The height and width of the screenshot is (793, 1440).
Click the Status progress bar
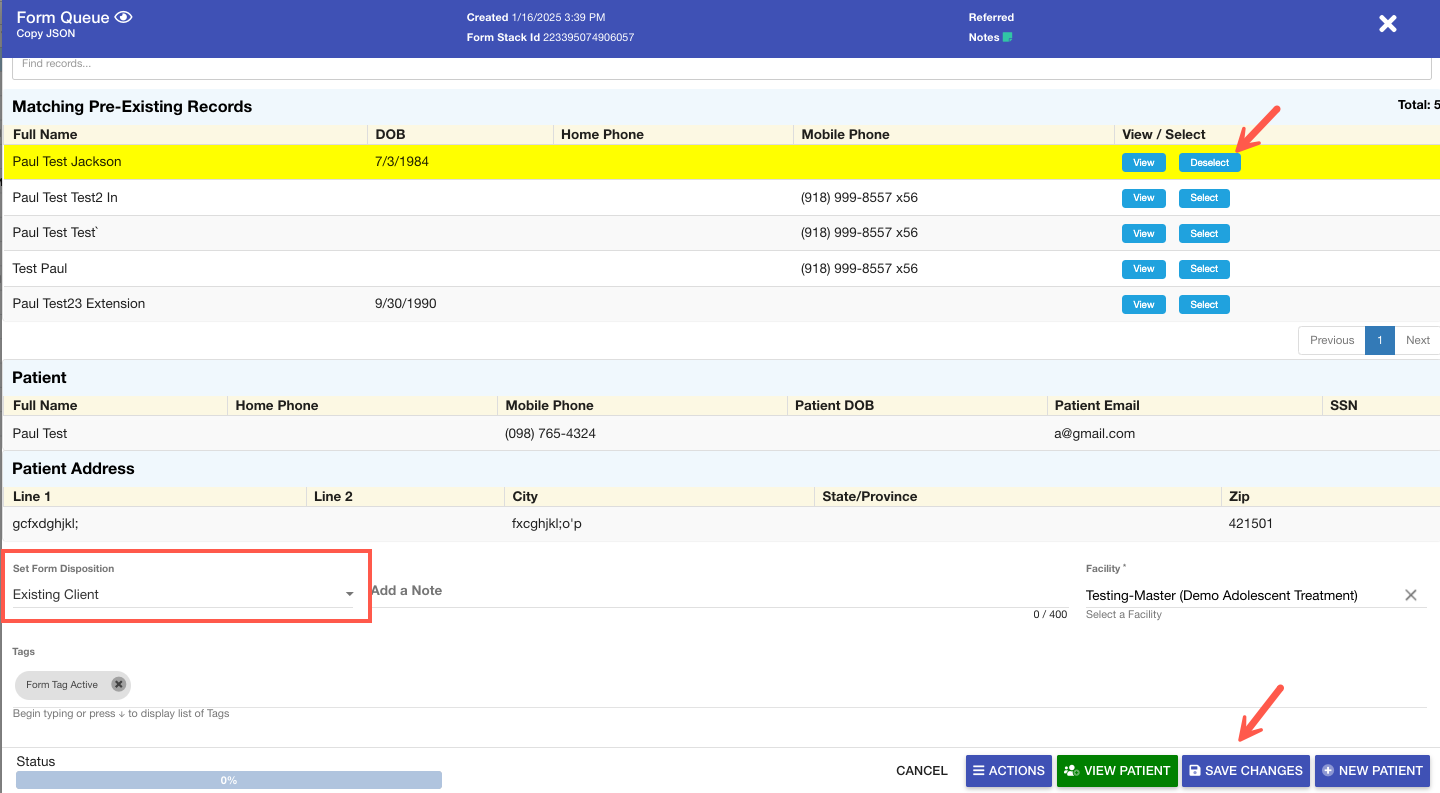click(x=229, y=780)
